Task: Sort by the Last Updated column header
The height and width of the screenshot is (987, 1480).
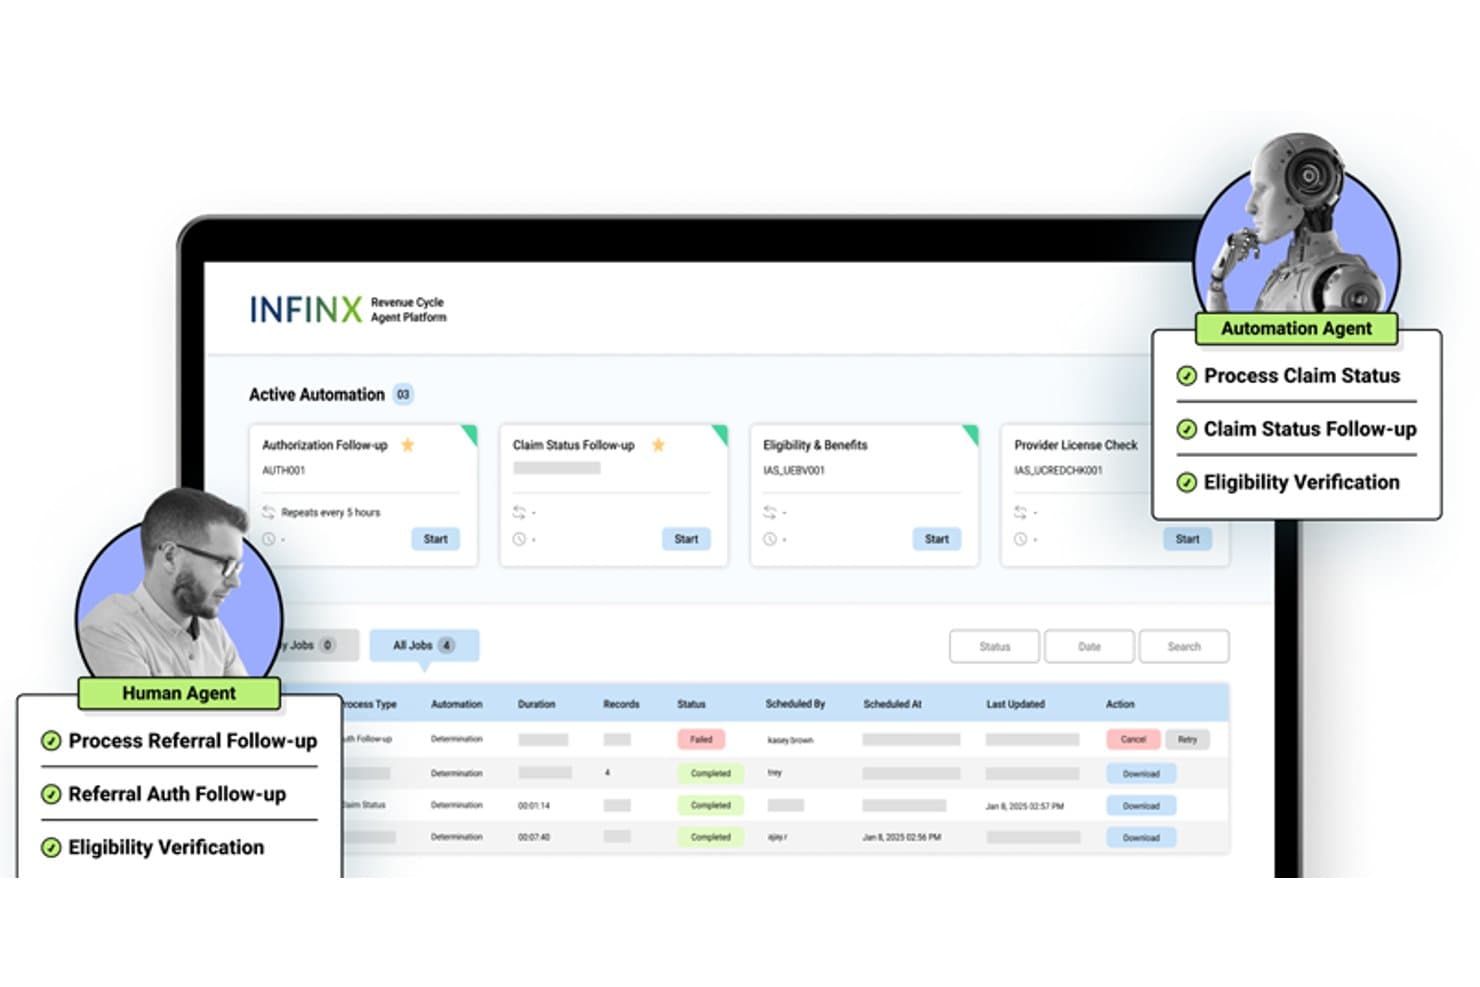Action: [1015, 704]
